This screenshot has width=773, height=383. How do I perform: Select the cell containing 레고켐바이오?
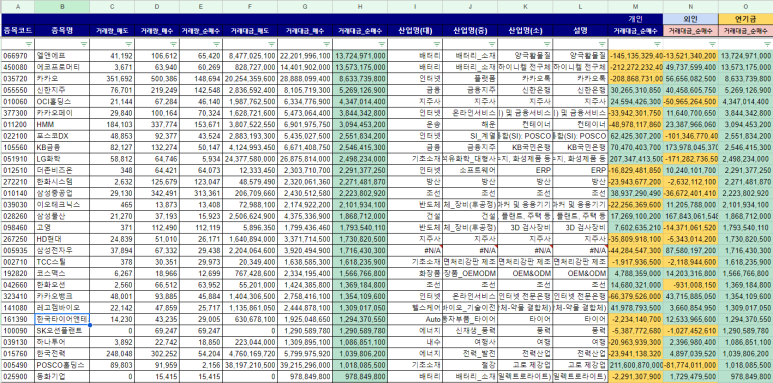click(x=62, y=307)
